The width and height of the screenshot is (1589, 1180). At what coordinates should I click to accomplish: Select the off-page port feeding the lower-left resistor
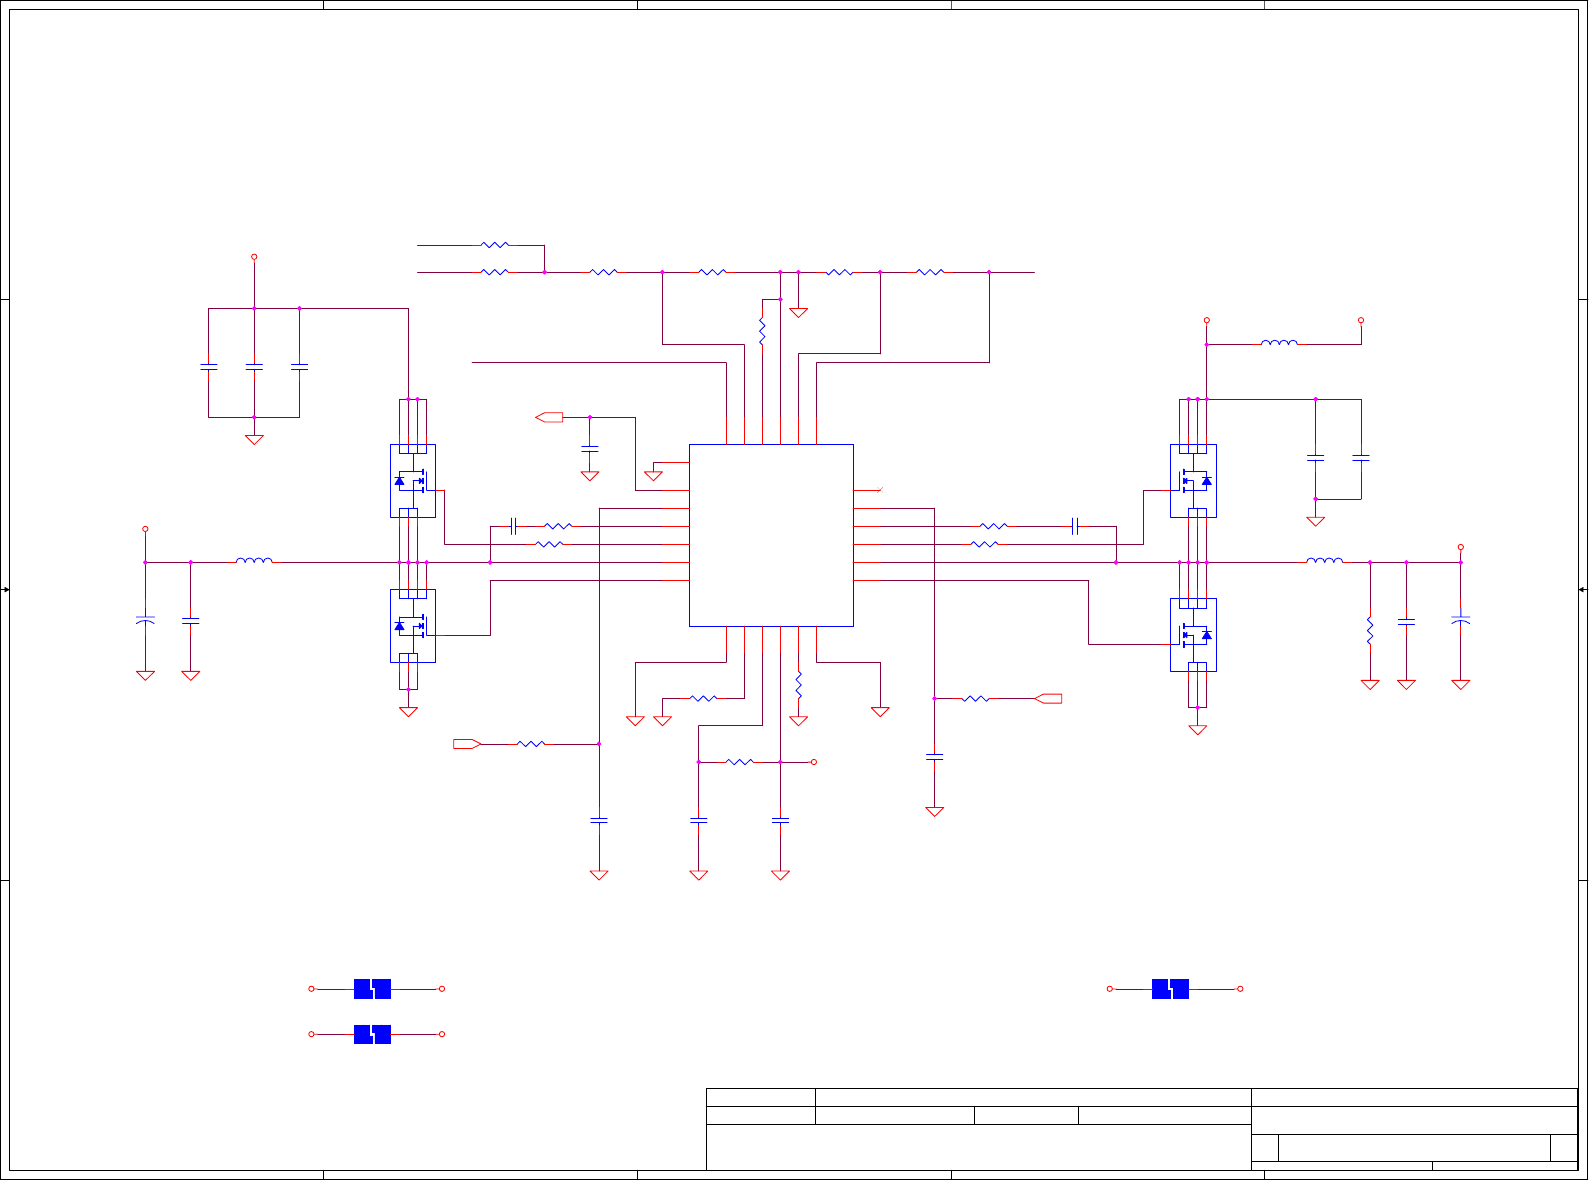coord(467,743)
